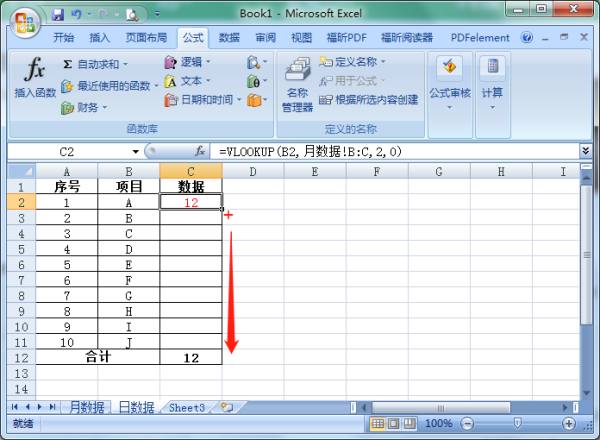The width and height of the screenshot is (600, 440).
Task: Open the Home (开始) ribbon tab
Action: pyautogui.click(x=64, y=37)
